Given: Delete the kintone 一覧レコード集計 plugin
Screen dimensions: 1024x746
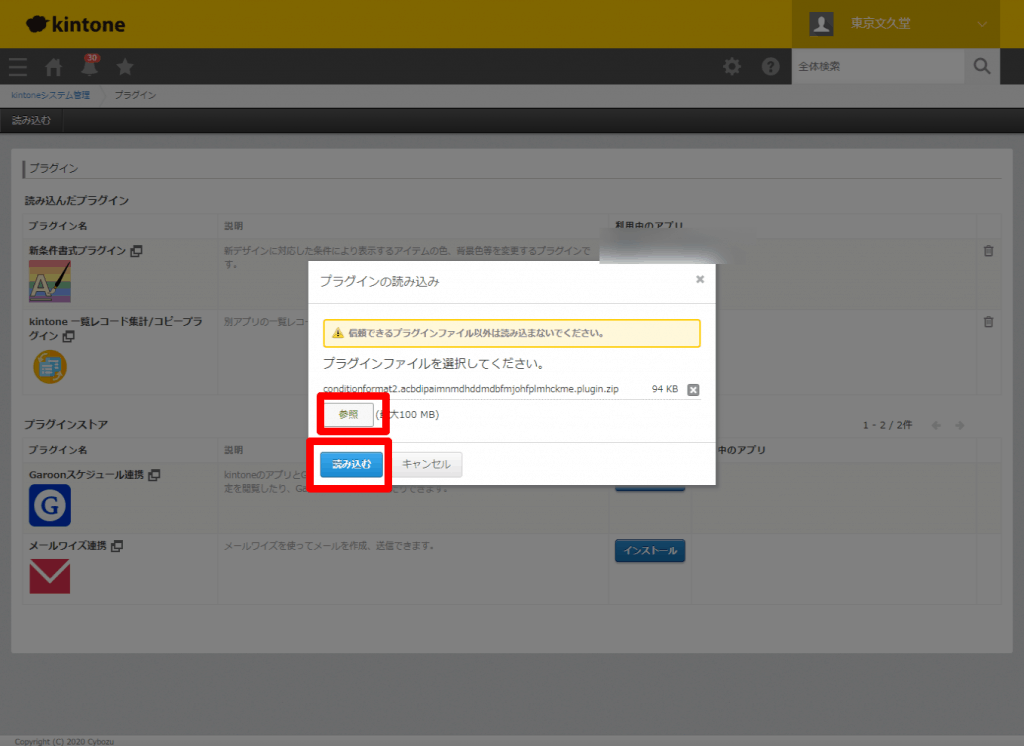Looking at the screenshot, I should [x=988, y=322].
